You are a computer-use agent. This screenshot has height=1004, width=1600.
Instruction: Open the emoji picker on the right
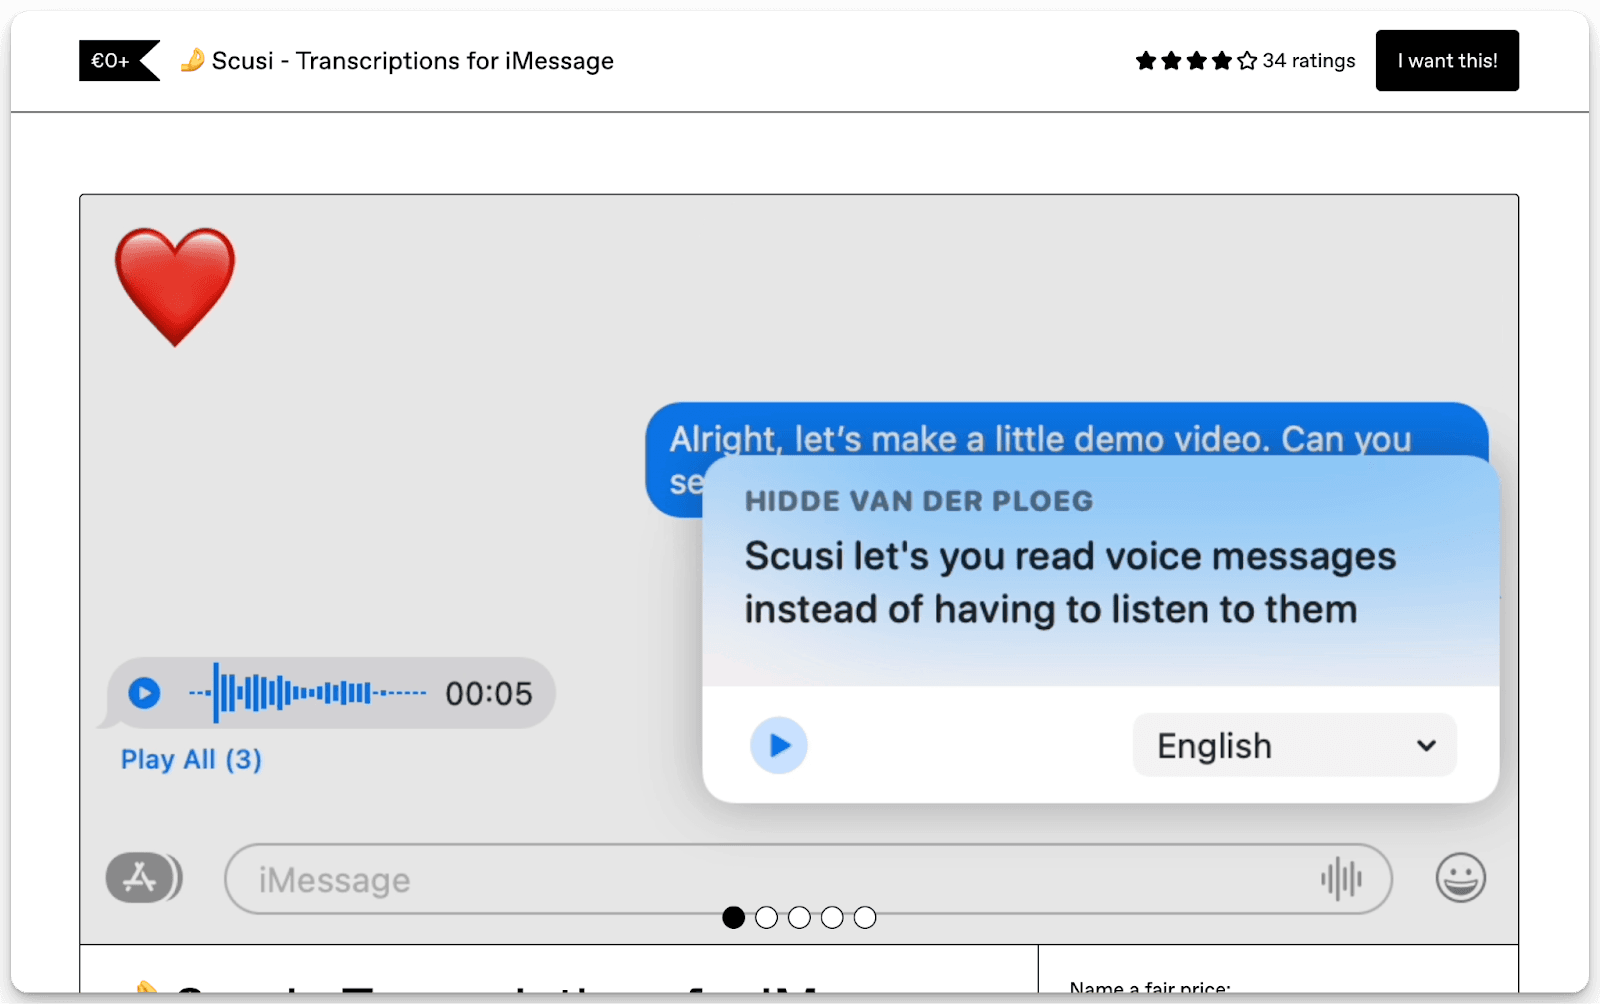coord(1459,877)
